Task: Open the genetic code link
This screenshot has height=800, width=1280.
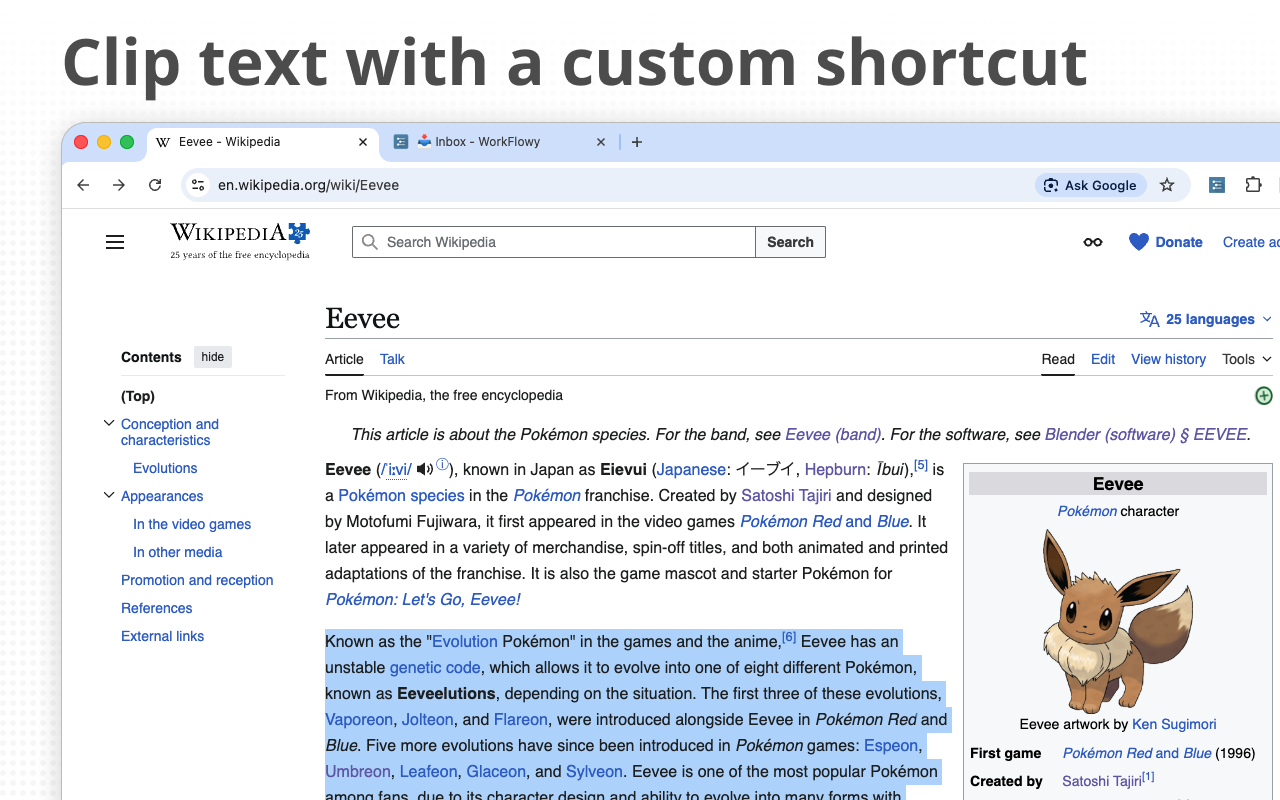Action: [x=435, y=667]
